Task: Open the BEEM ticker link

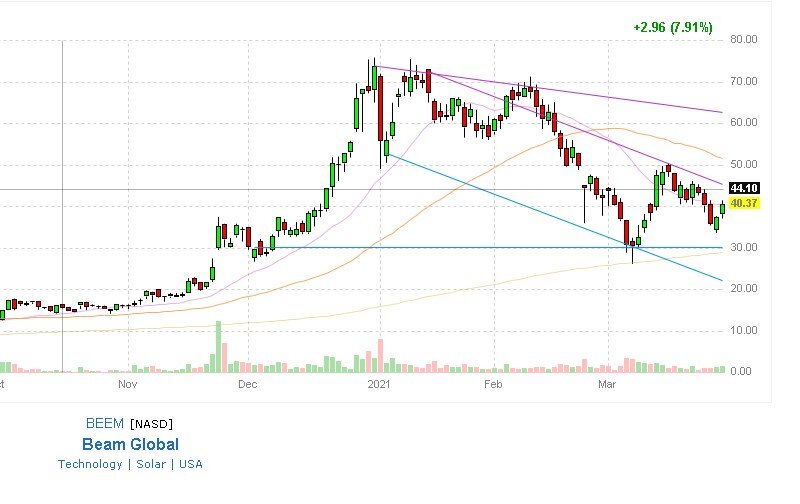Action: (105, 423)
